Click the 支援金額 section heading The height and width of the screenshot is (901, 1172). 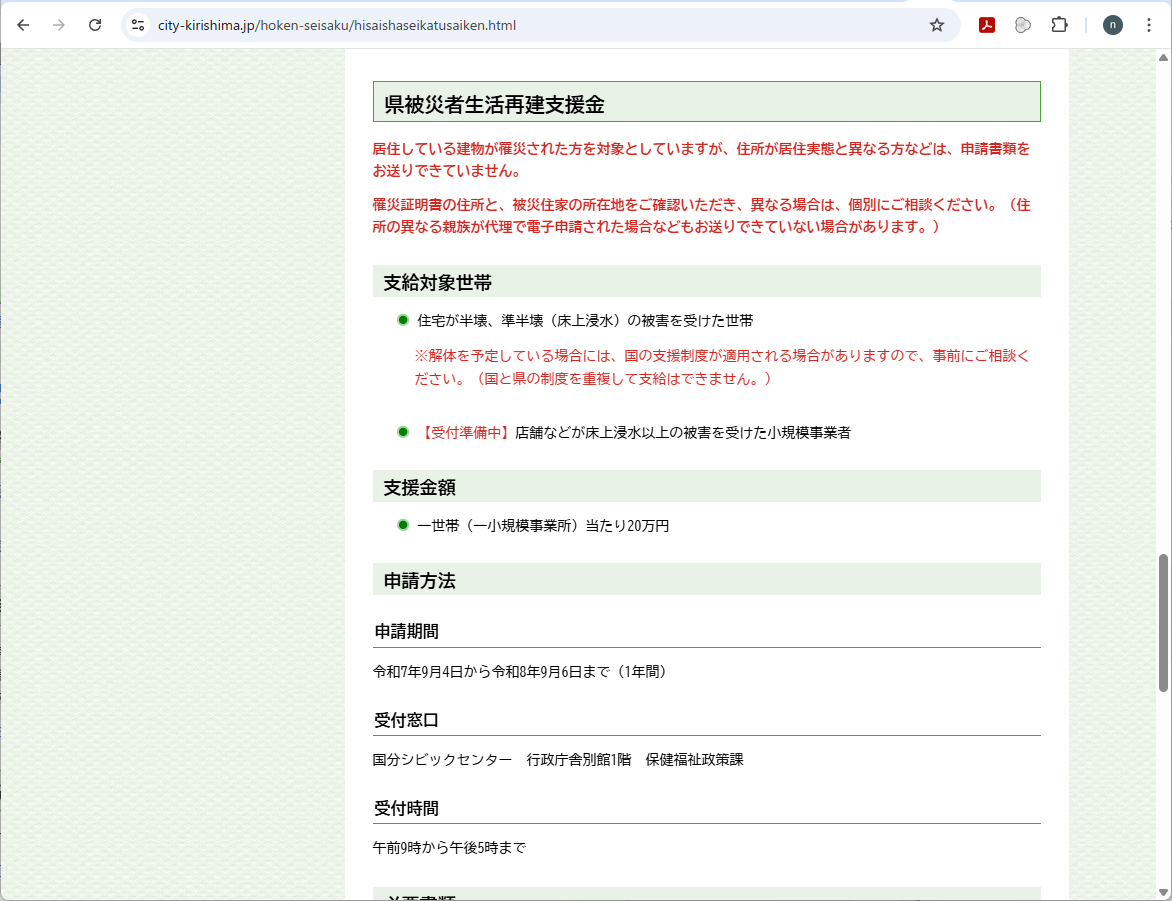420,488
